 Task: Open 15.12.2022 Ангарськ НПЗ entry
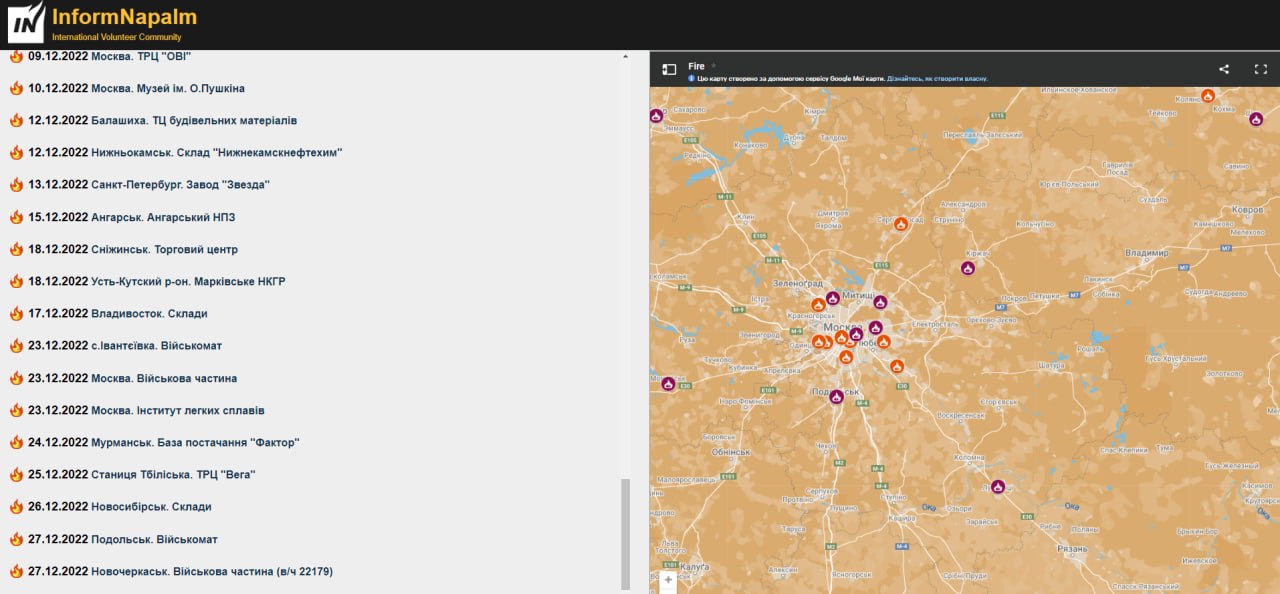click(163, 217)
